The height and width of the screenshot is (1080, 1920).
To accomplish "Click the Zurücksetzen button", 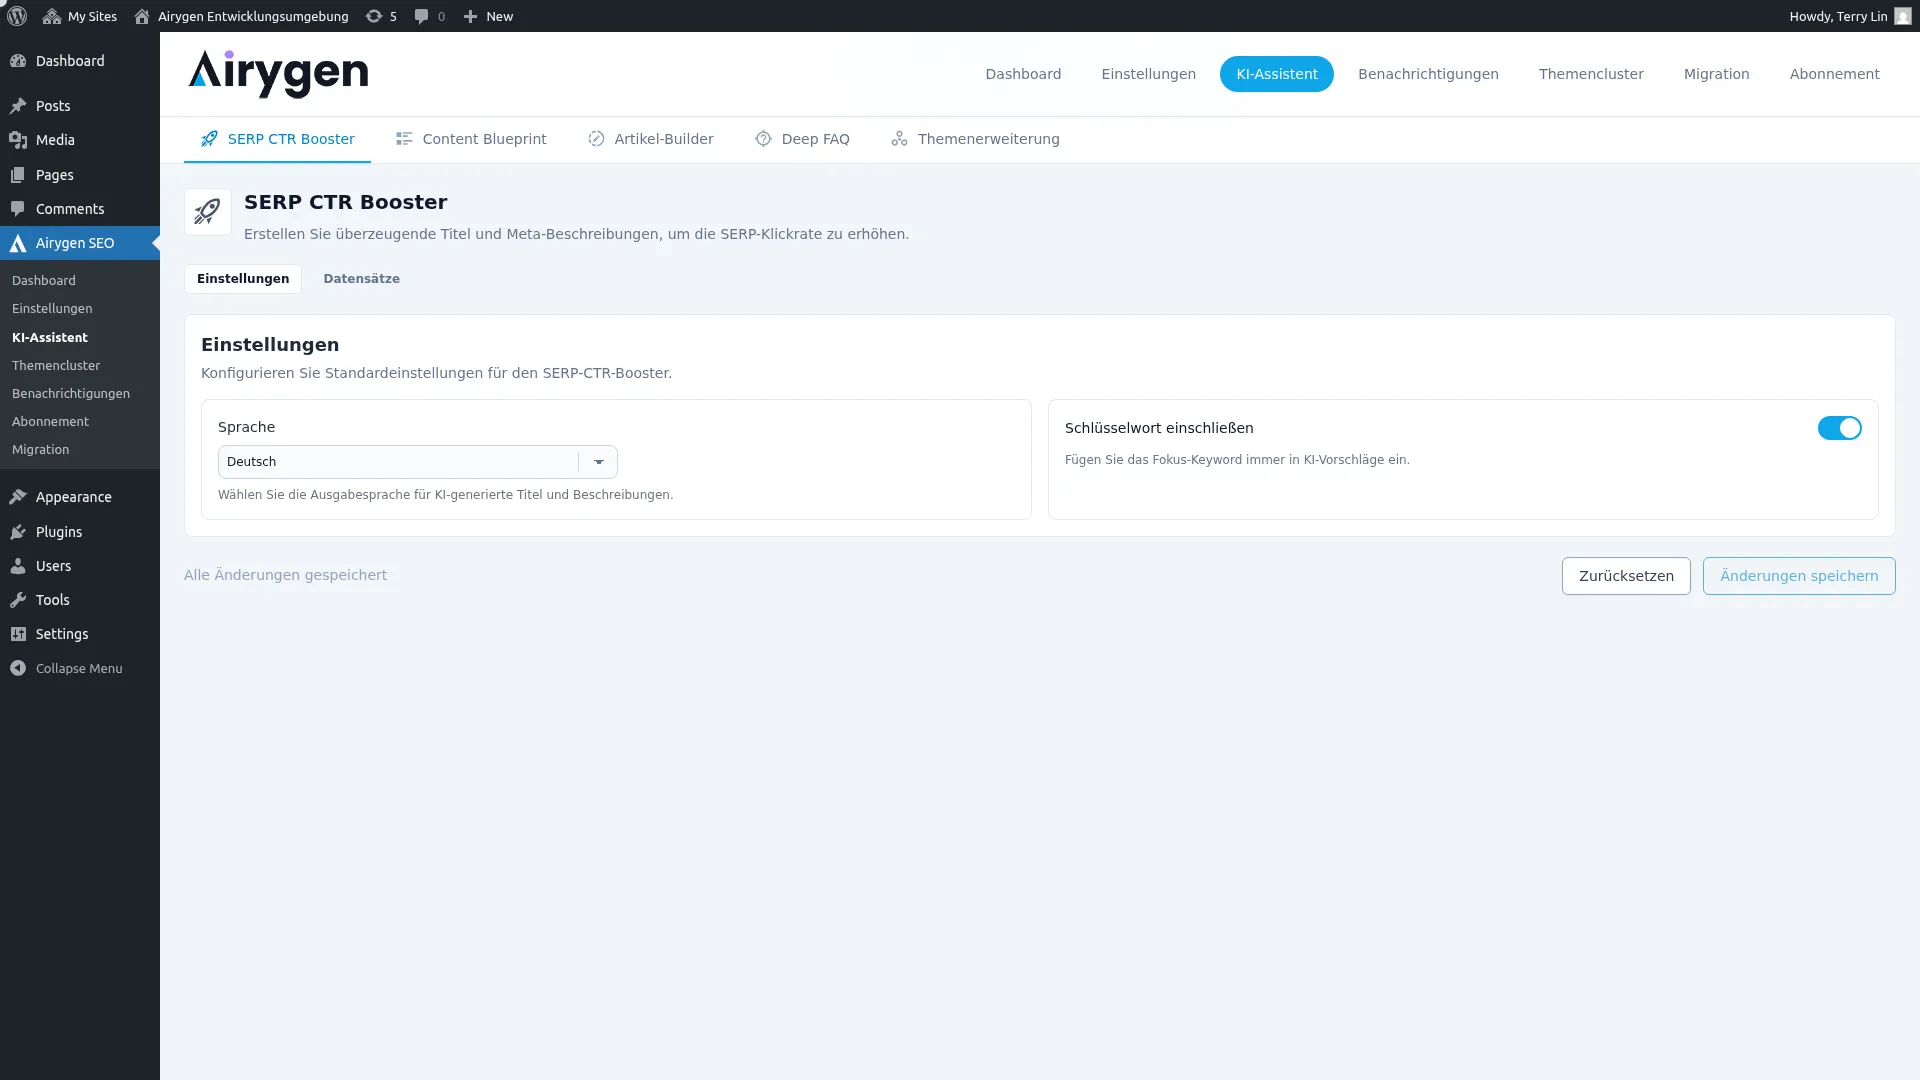I will click(1626, 576).
